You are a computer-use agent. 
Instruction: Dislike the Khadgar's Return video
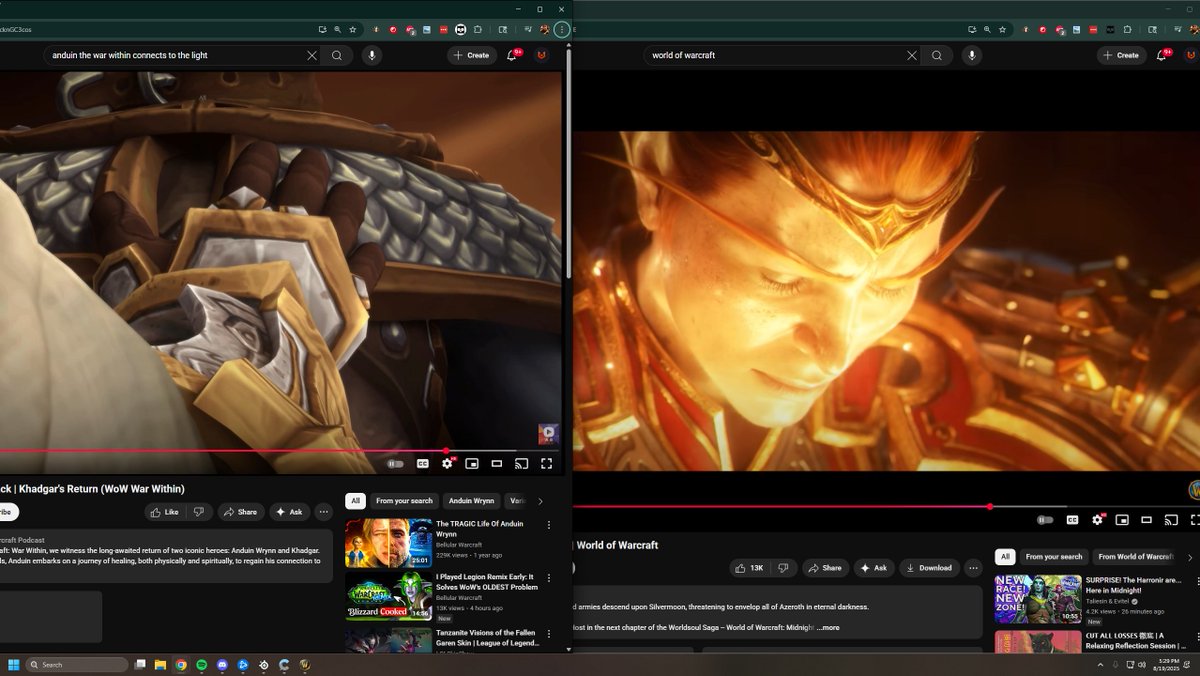pyautogui.click(x=198, y=512)
